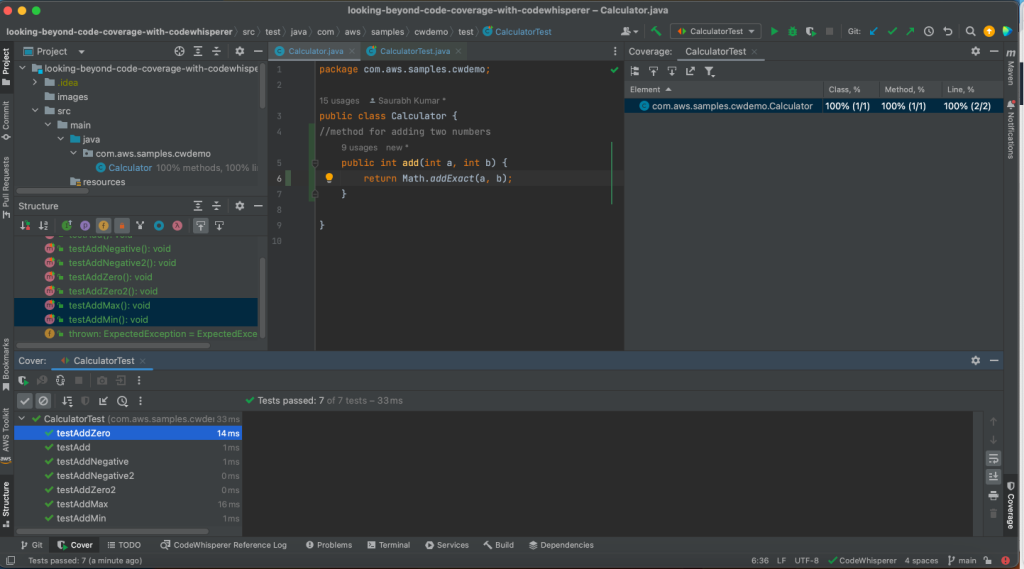Select testAddMax in test results
Image resolution: width=1024 pixels, height=569 pixels.
pos(128,504)
